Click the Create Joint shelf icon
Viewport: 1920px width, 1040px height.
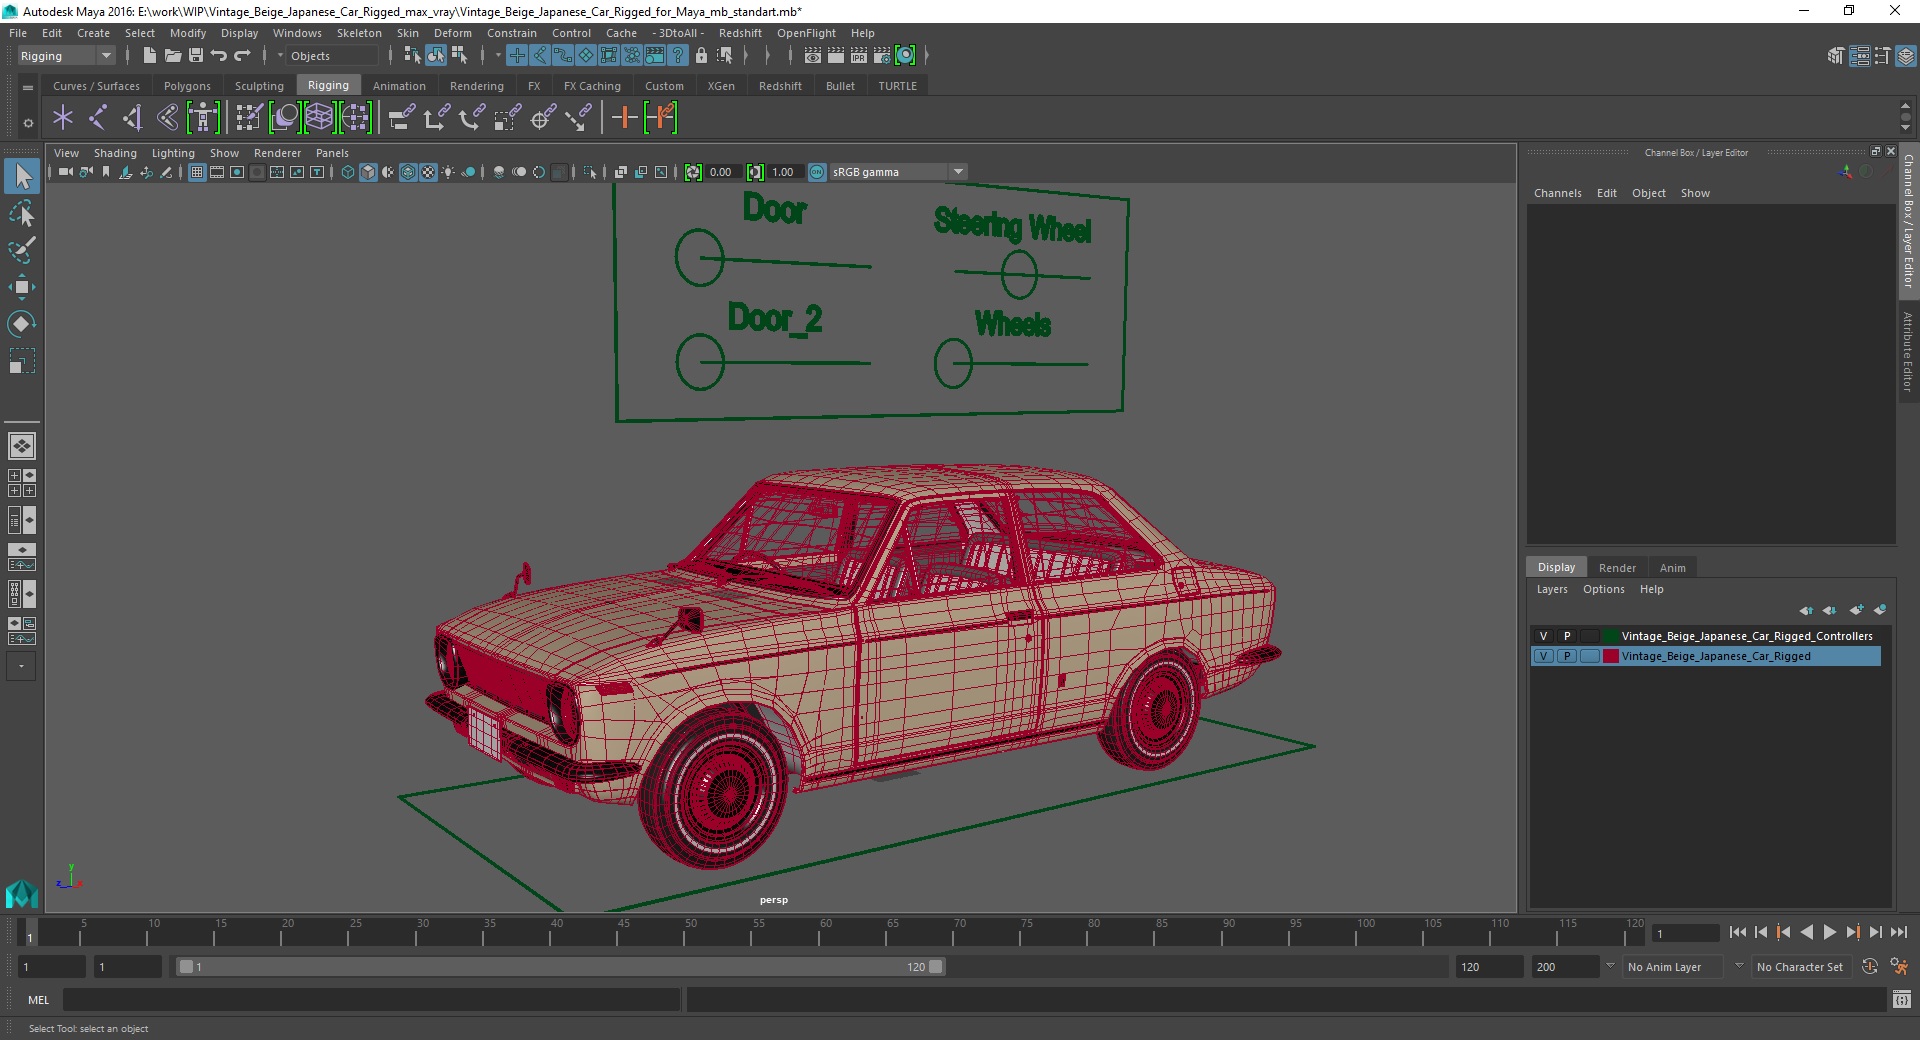click(98, 118)
